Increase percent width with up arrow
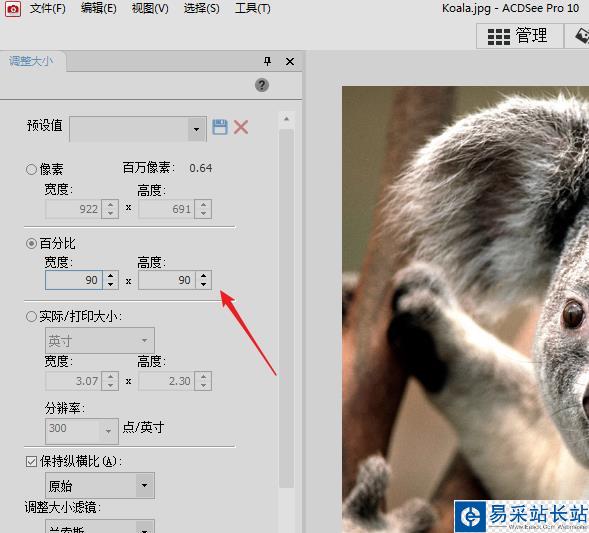589x533 pixels. [x=110, y=275]
